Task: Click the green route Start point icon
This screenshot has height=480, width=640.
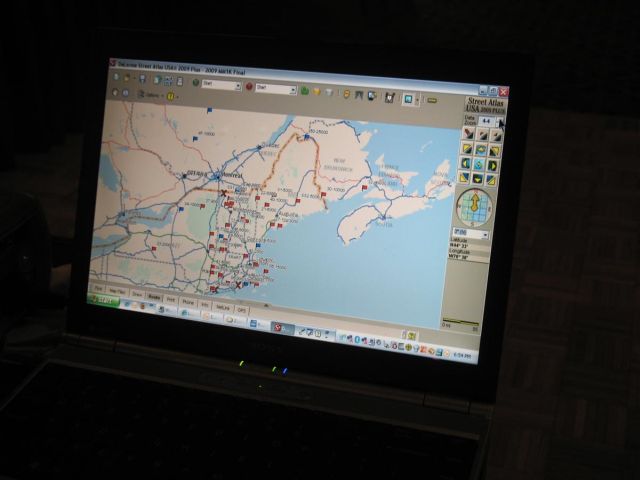Action: point(196,83)
